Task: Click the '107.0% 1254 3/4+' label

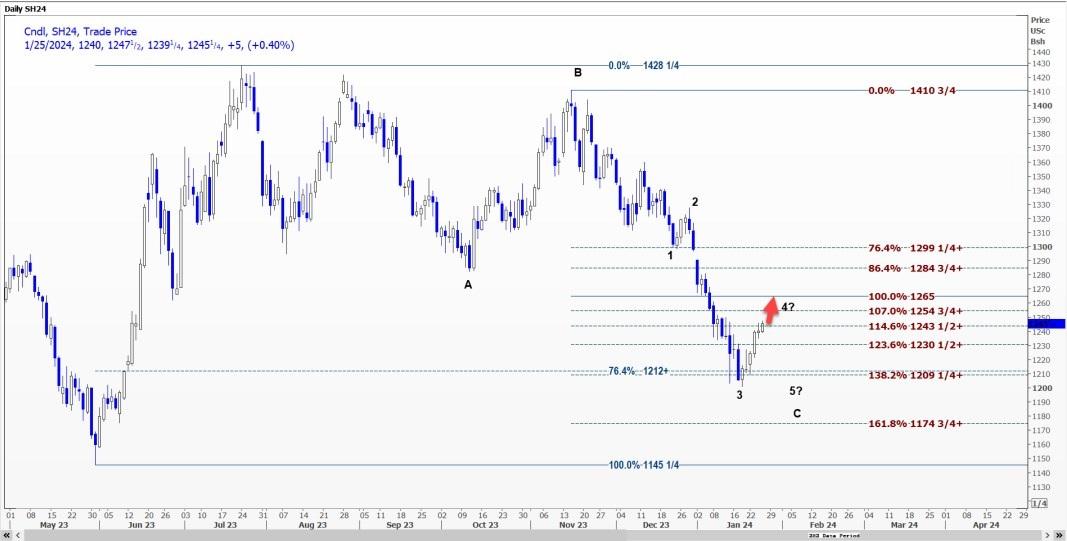Action: 916,311
